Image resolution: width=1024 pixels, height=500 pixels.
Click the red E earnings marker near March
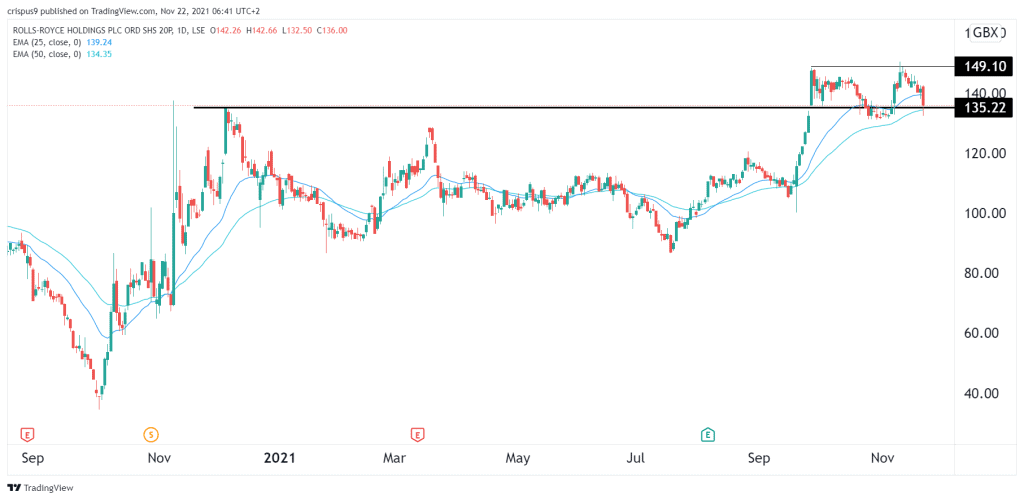pyautogui.click(x=416, y=433)
